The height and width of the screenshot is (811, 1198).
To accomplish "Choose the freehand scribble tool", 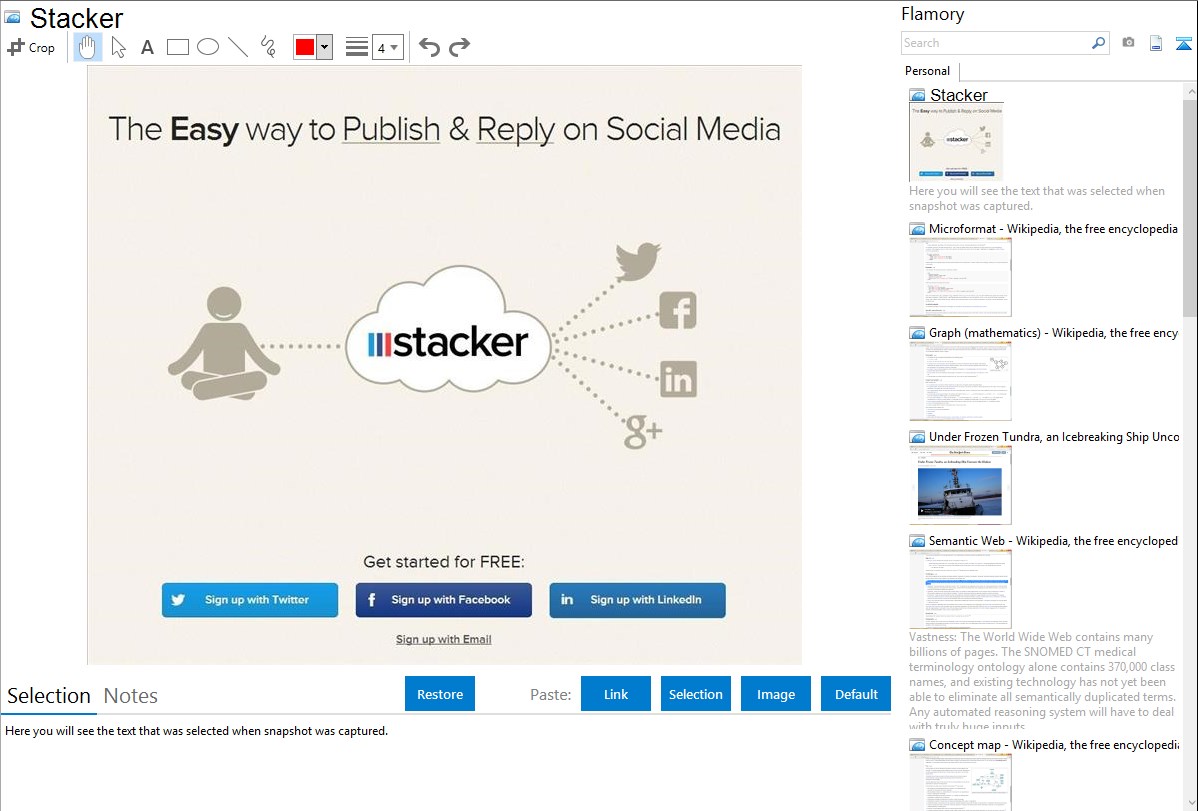I will click(x=268, y=47).
